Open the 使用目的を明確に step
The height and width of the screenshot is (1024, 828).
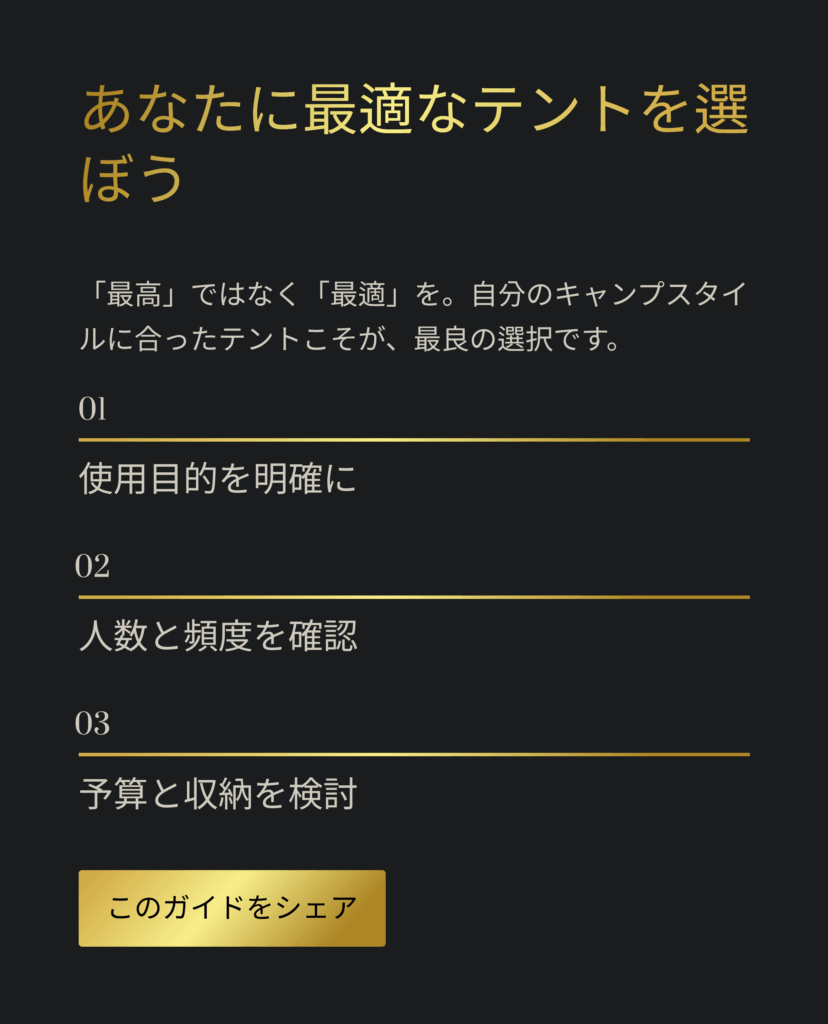pos(218,480)
